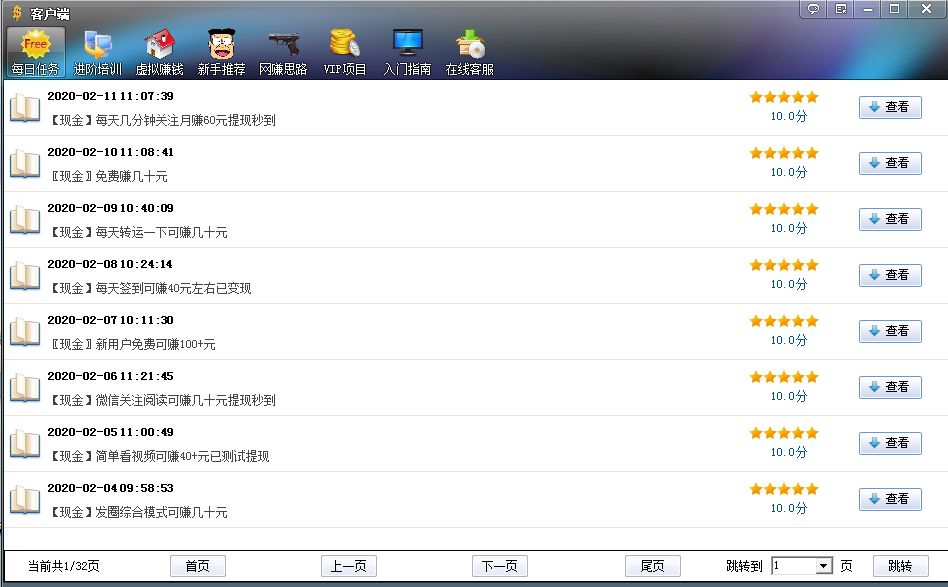This screenshot has height=587, width=948.
Task: Click book icon of 2020-02-09 entry
Action: click(x=25, y=220)
